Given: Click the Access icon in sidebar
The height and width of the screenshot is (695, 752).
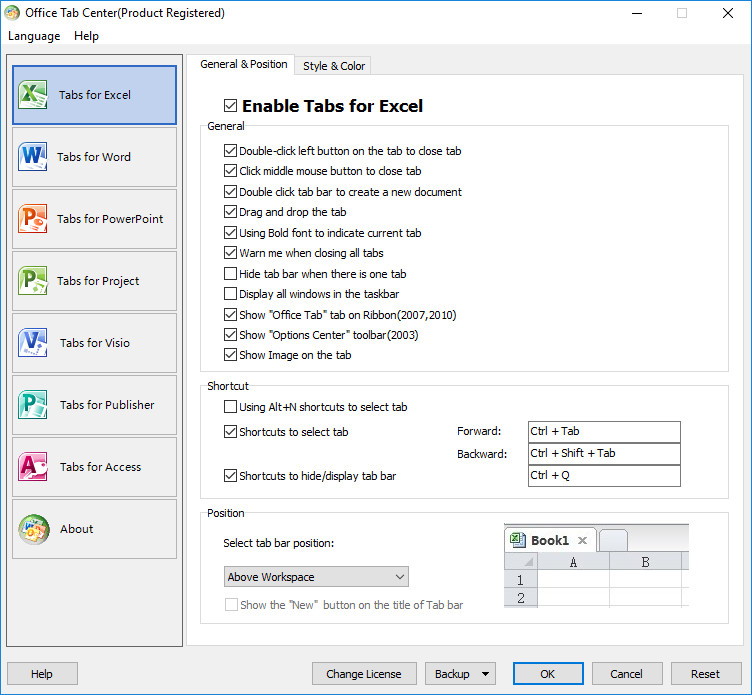Looking at the screenshot, I should point(33,466).
